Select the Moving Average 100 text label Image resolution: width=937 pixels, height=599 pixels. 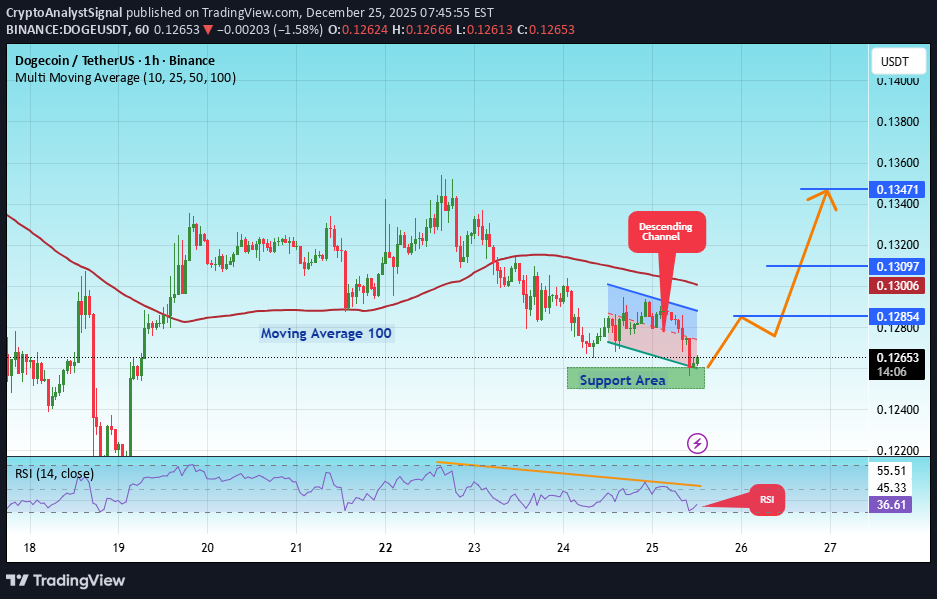tap(325, 333)
